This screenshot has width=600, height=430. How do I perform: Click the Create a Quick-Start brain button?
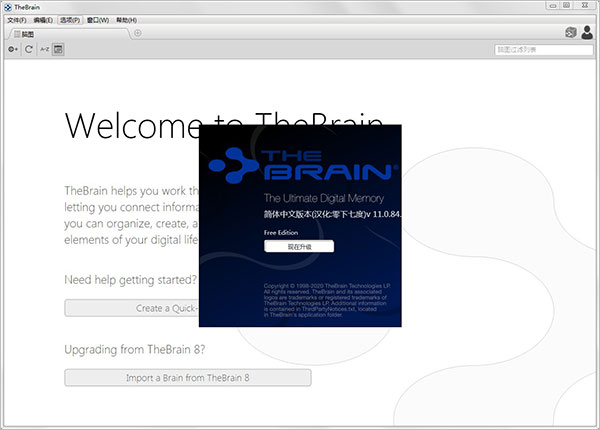[132, 308]
